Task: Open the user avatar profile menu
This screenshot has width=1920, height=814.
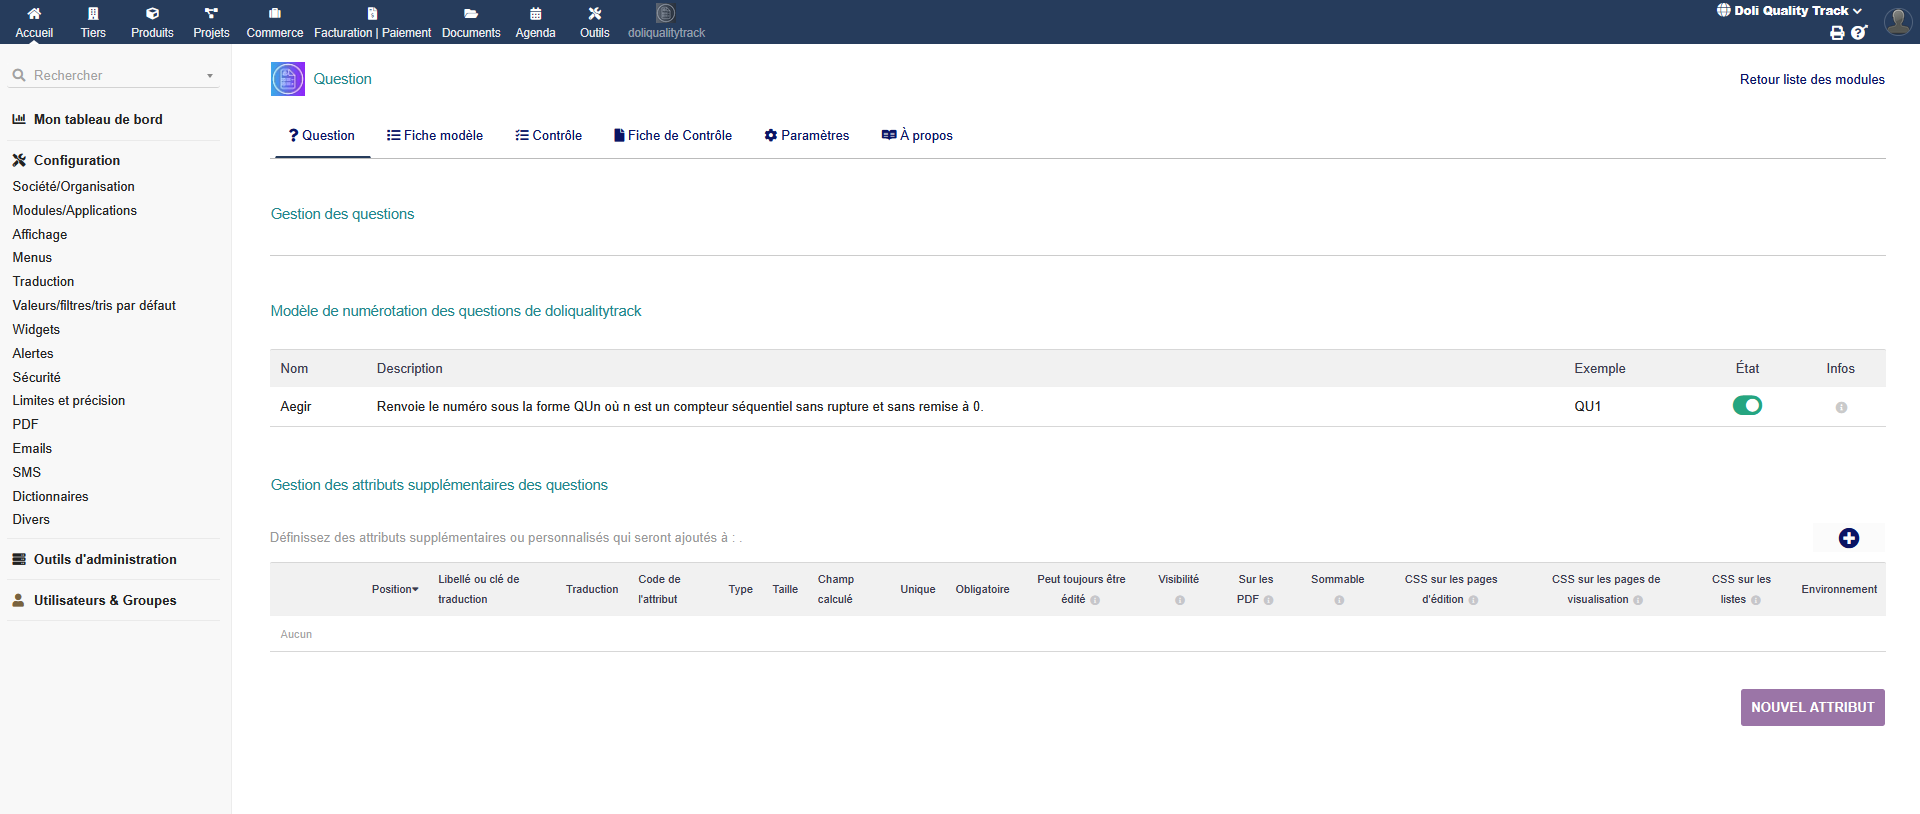Action: (1897, 21)
